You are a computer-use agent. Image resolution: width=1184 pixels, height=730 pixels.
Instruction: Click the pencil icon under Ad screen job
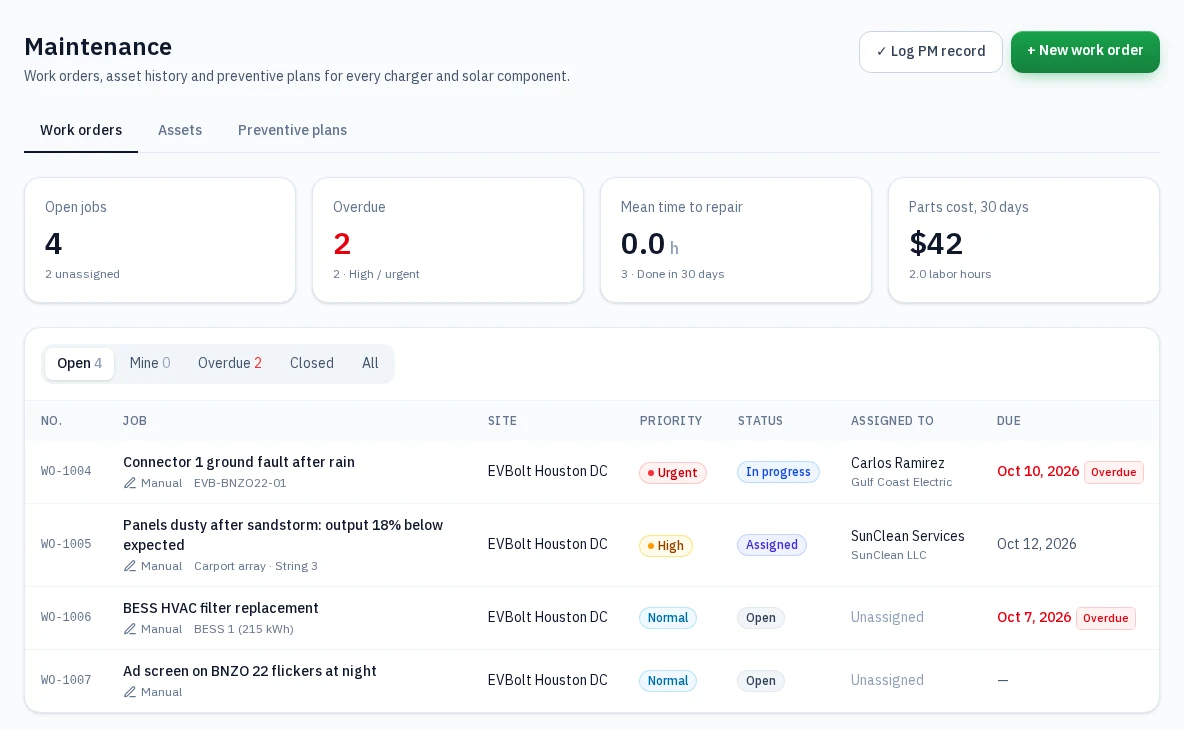click(130, 692)
